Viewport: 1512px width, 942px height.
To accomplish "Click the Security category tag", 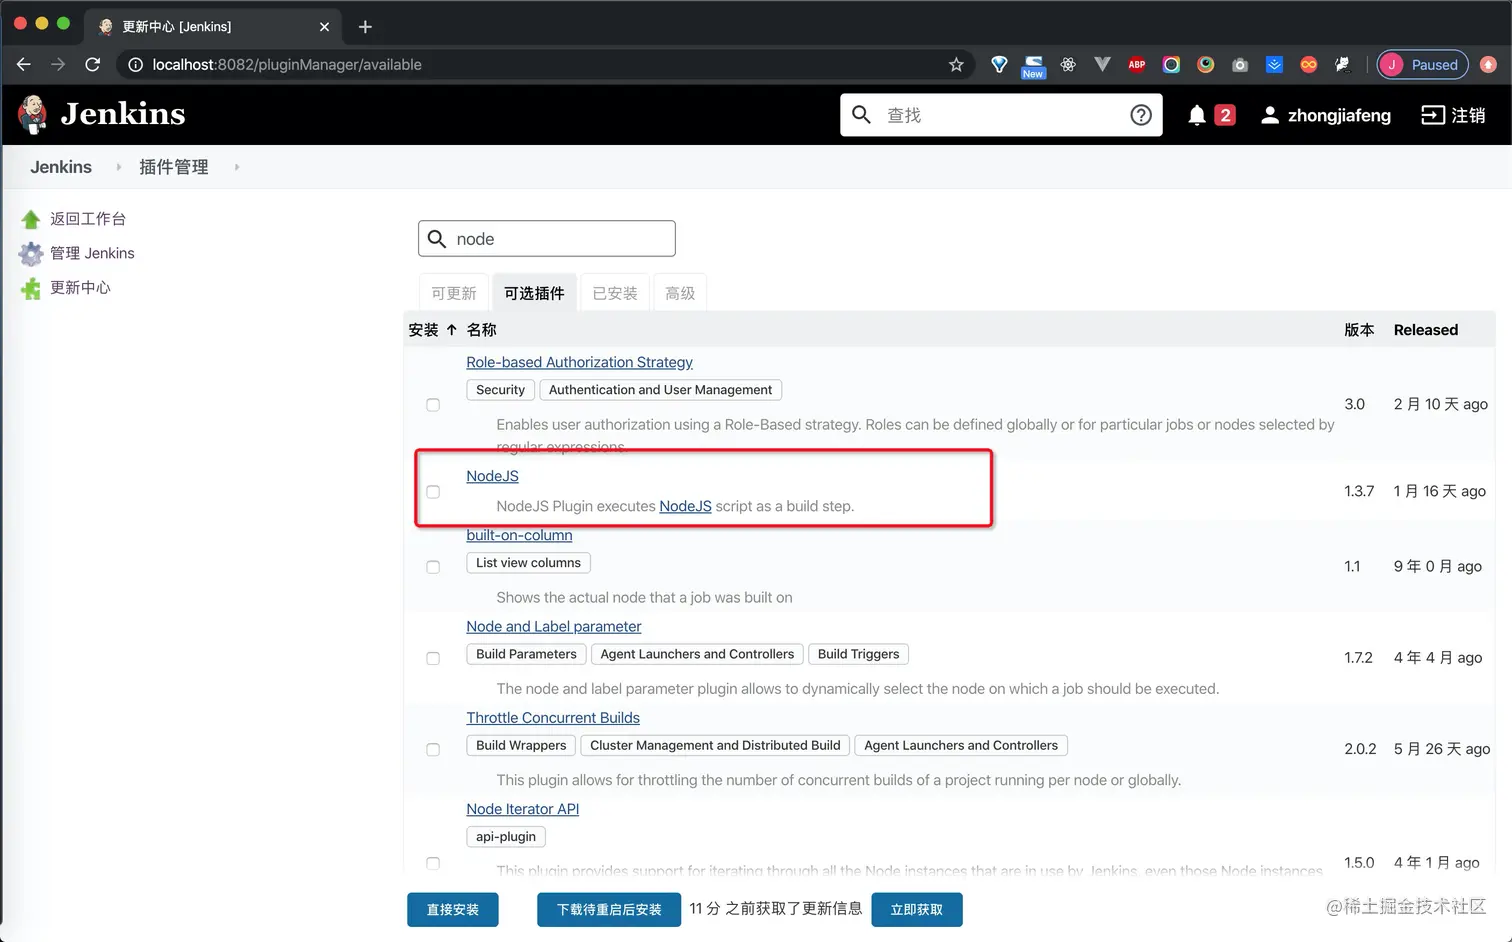I will point(500,390).
